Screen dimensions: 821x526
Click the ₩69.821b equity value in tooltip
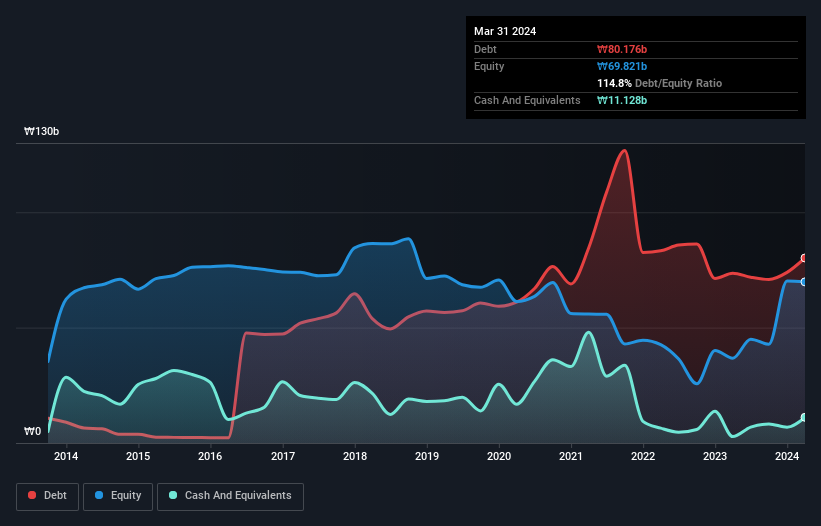[622, 66]
